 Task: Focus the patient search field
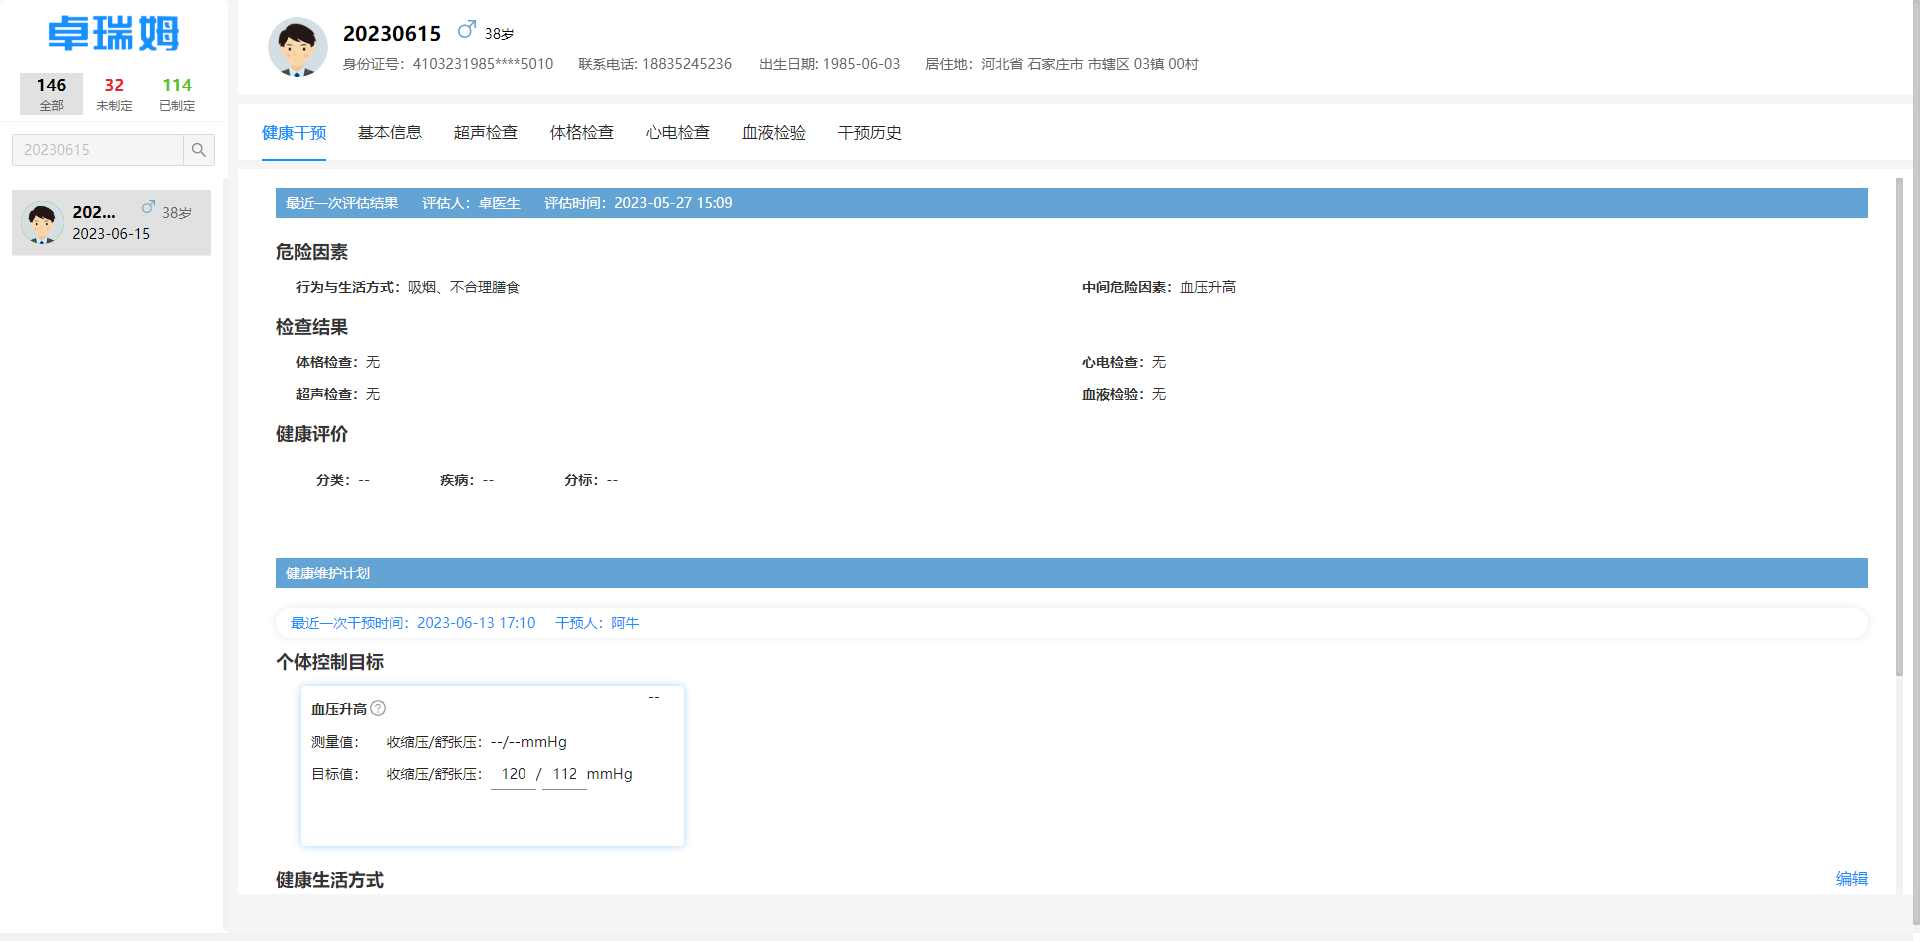click(x=98, y=150)
